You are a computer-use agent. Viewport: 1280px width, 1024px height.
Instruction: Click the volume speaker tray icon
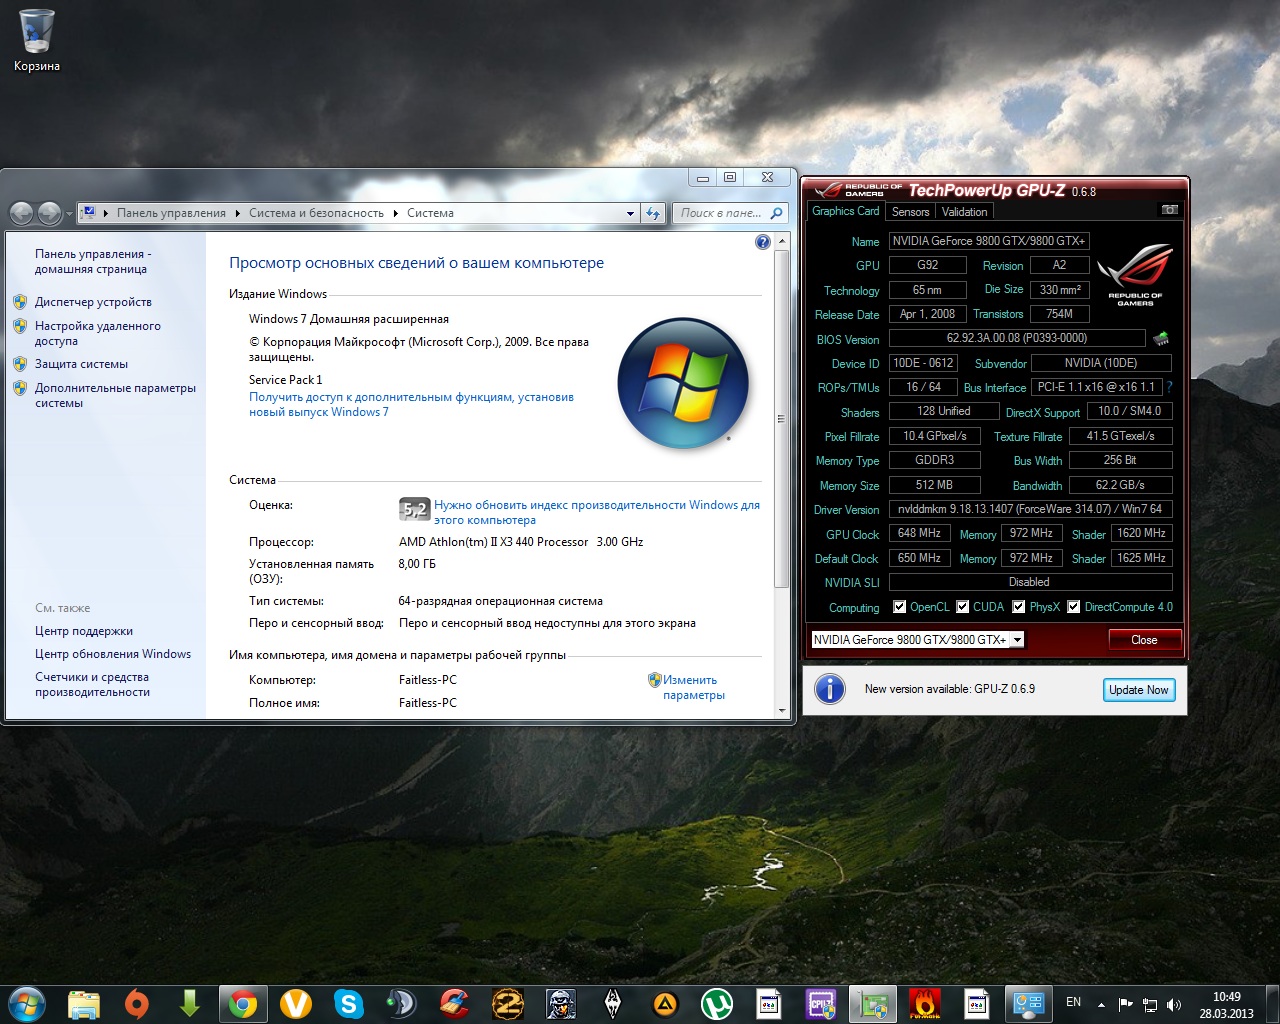(1174, 1005)
